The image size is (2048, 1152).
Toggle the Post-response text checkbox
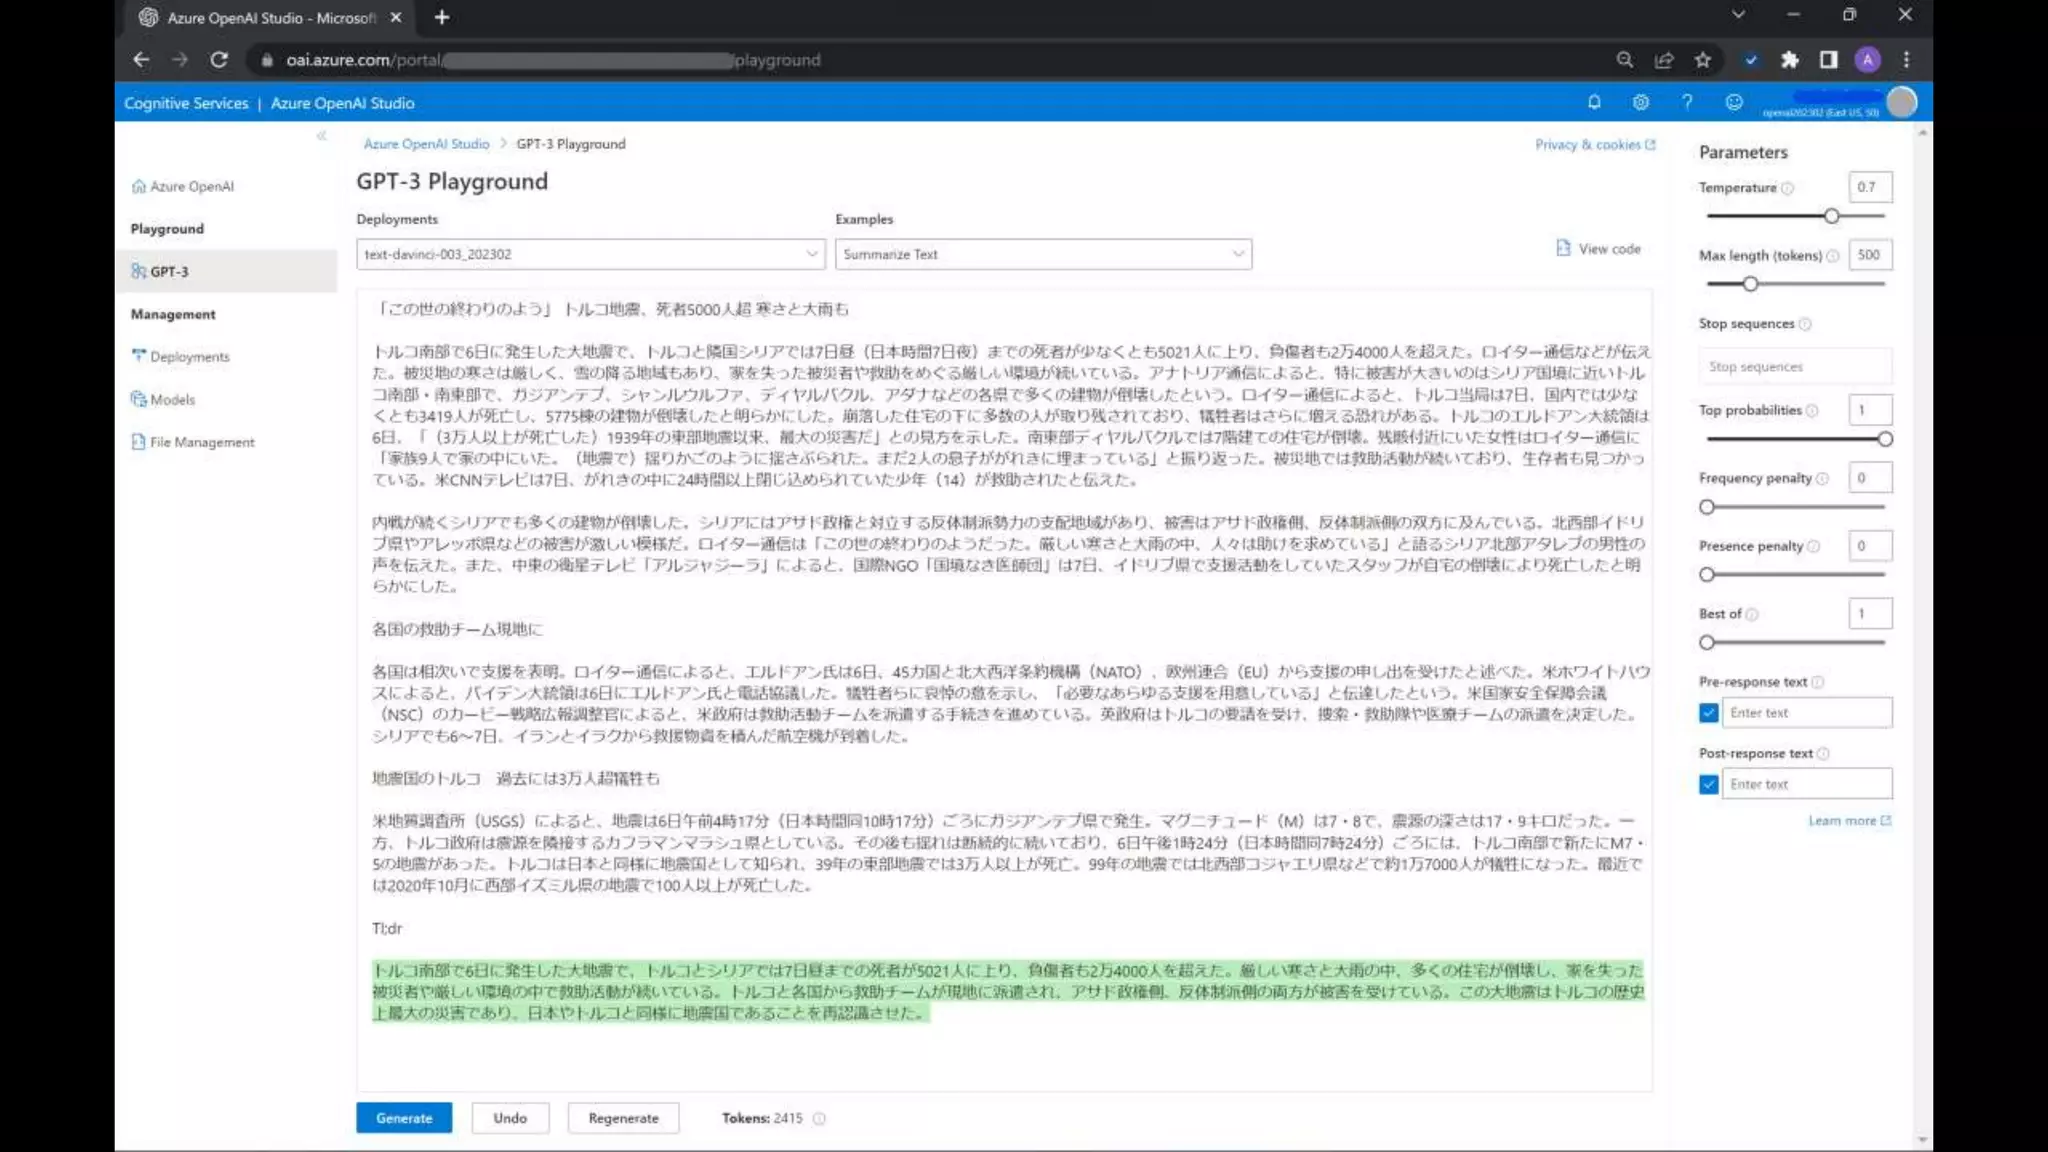point(1709,784)
